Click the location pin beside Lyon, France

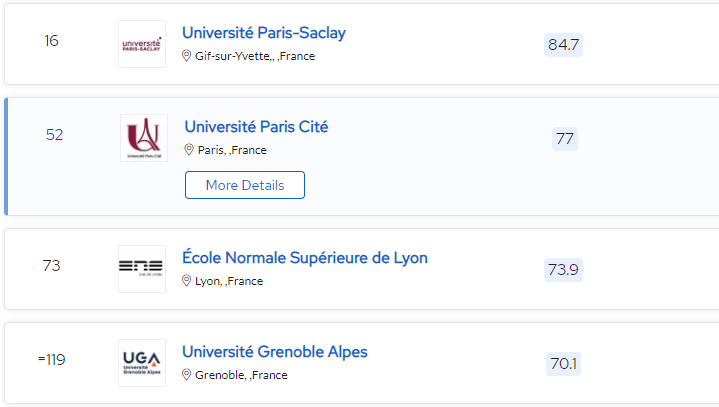pyautogui.click(x=187, y=281)
